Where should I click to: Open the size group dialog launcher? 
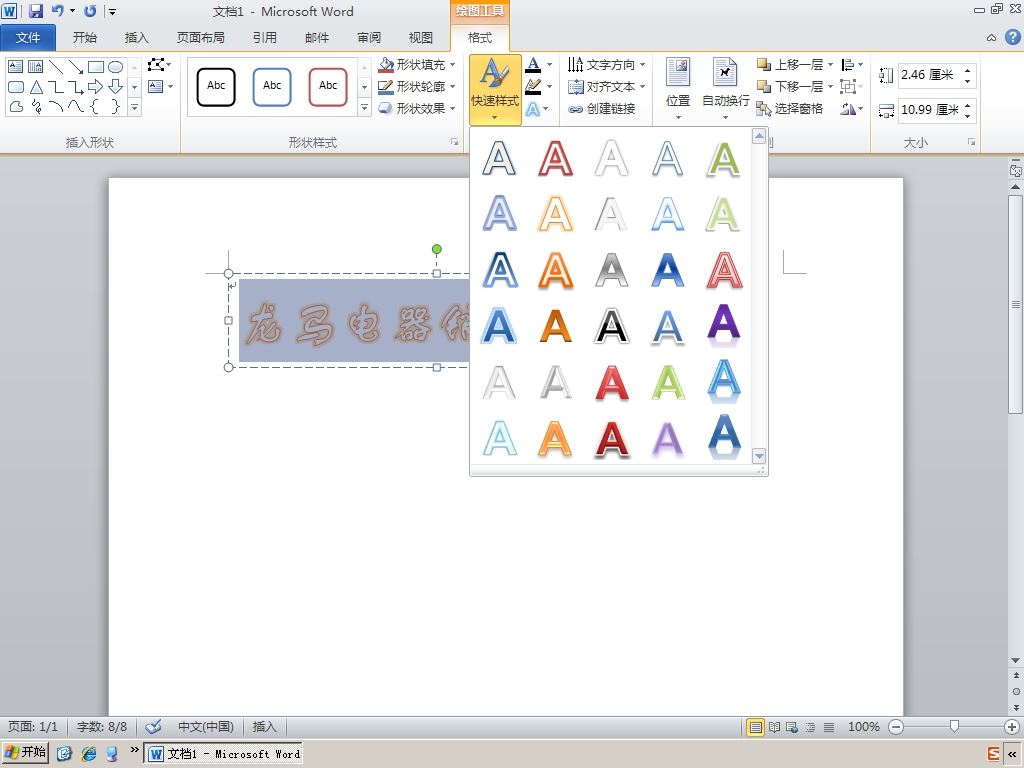tap(972, 142)
